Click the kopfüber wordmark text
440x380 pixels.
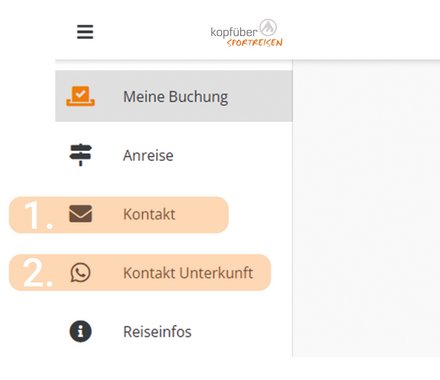(x=234, y=32)
